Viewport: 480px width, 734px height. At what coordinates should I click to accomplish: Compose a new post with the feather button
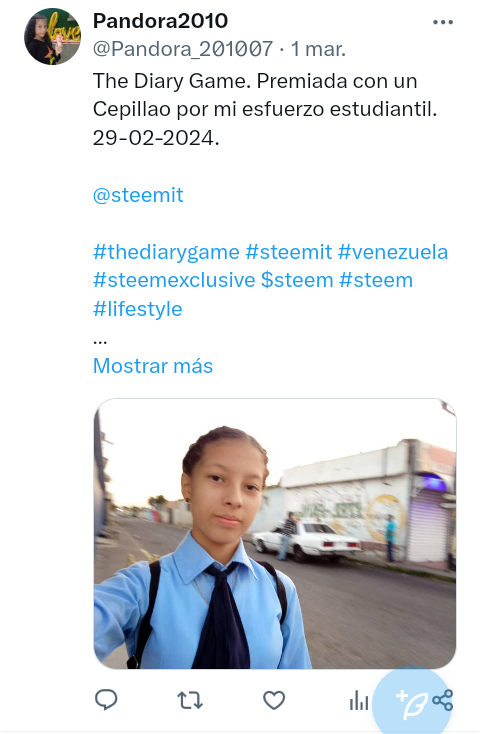point(412,704)
